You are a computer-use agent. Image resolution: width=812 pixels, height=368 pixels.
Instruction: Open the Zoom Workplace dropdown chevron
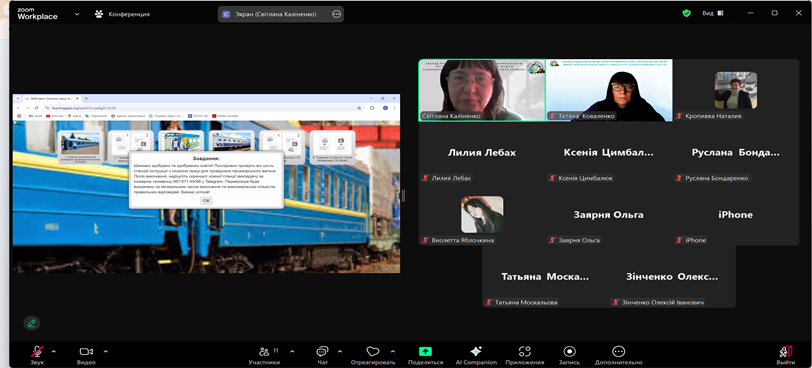click(77, 14)
